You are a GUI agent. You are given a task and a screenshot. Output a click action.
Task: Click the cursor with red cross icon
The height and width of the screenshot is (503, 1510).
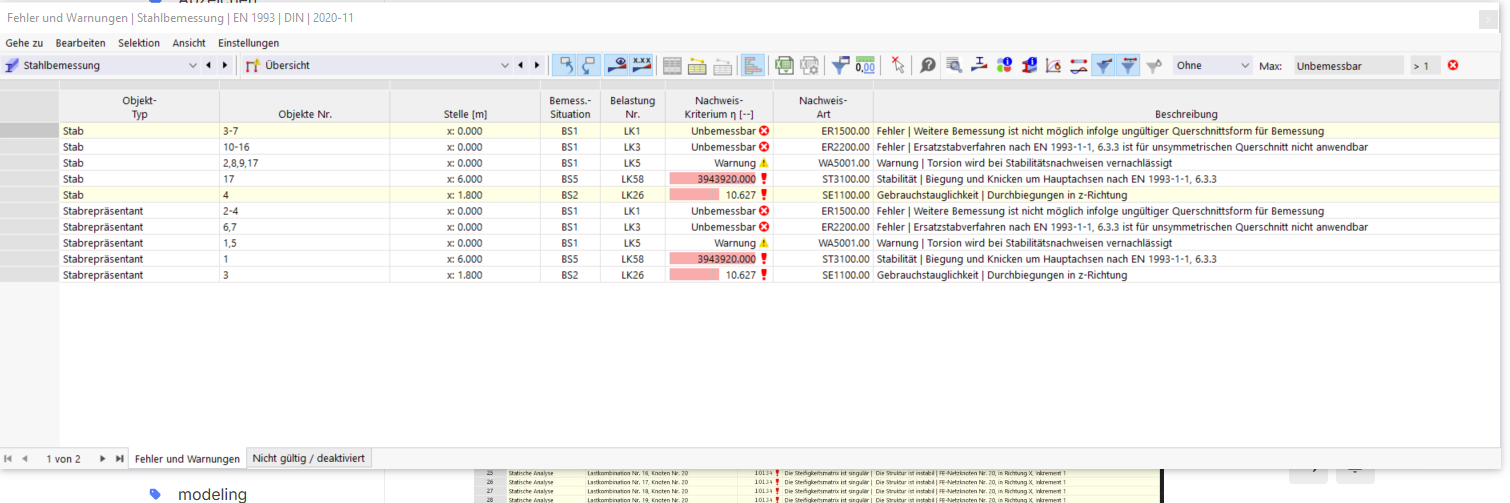click(x=897, y=65)
